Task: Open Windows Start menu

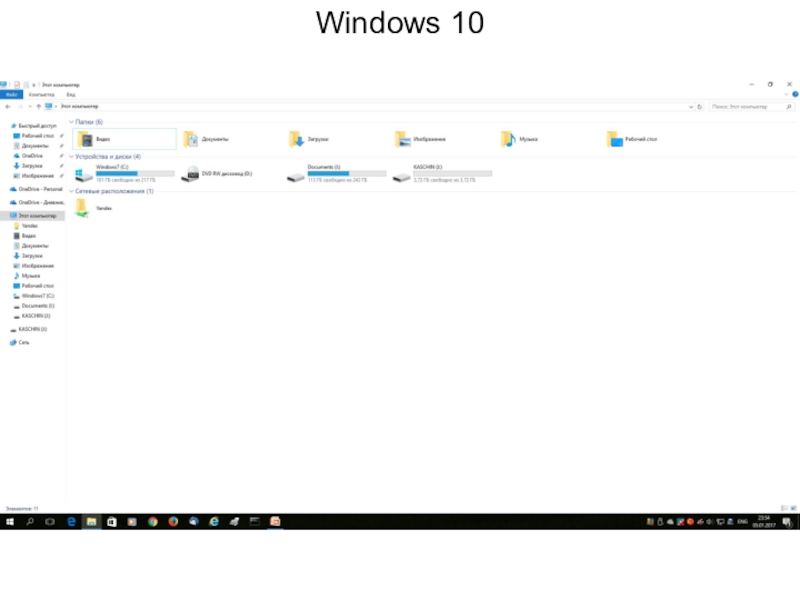Action: 10,521
